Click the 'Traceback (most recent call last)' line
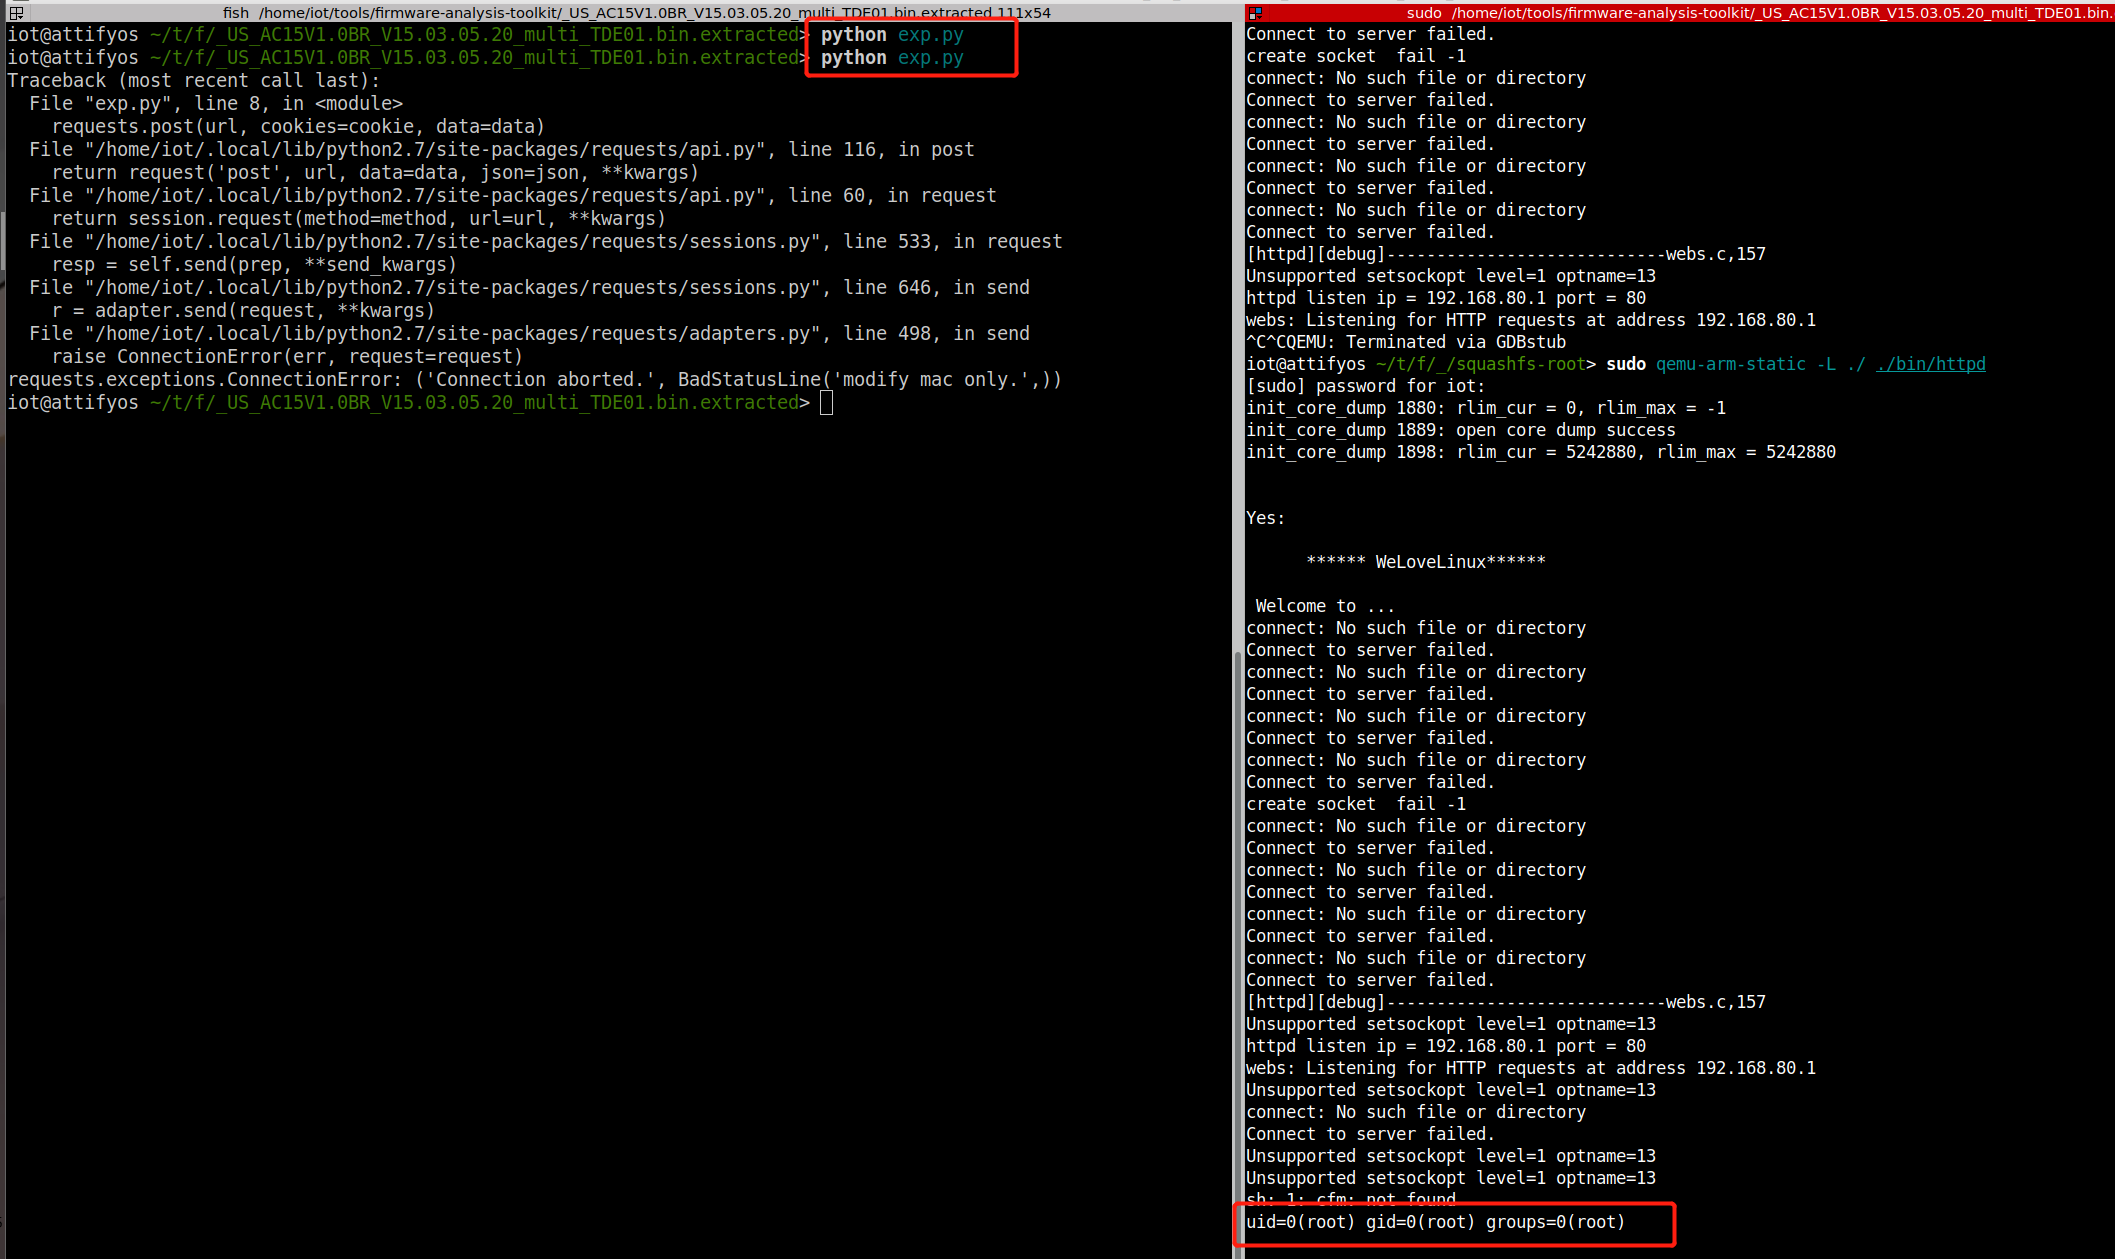This screenshot has height=1259, width=2115. (x=194, y=81)
